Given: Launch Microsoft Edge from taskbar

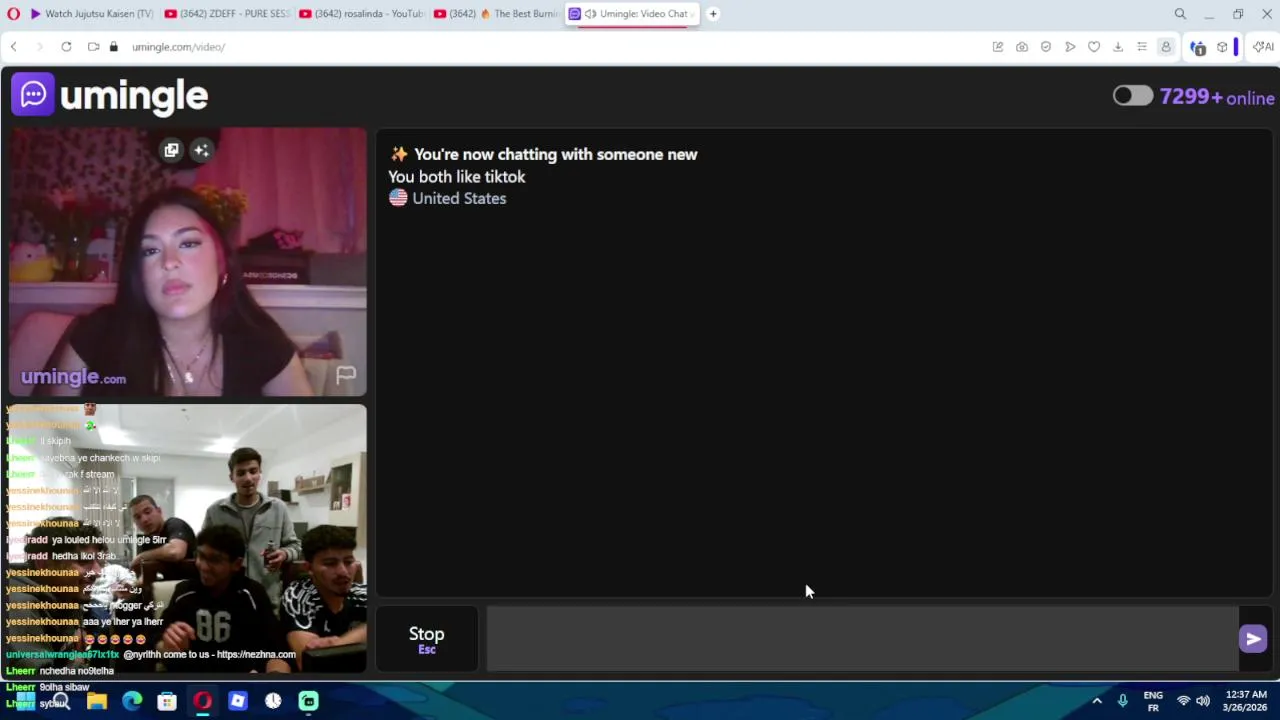Looking at the screenshot, I should (x=132, y=701).
